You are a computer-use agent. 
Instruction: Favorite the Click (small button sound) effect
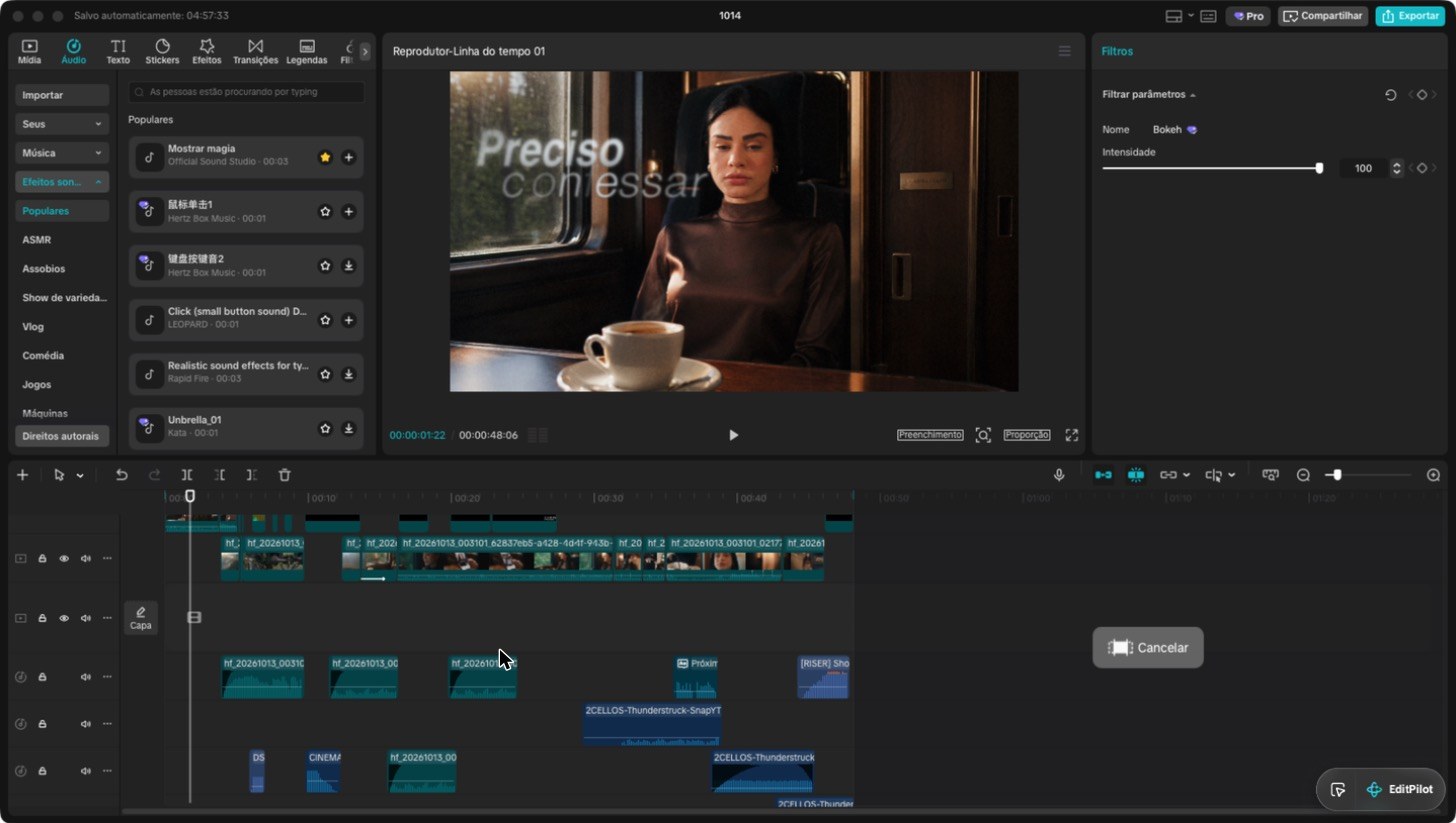pyautogui.click(x=325, y=320)
